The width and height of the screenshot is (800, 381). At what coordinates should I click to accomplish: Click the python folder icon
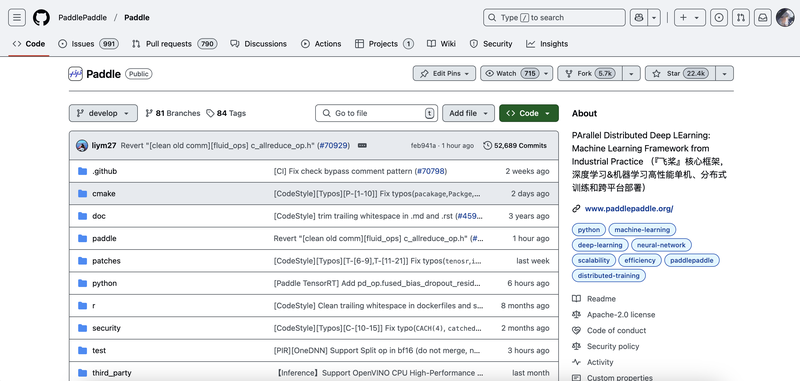click(x=82, y=283)
